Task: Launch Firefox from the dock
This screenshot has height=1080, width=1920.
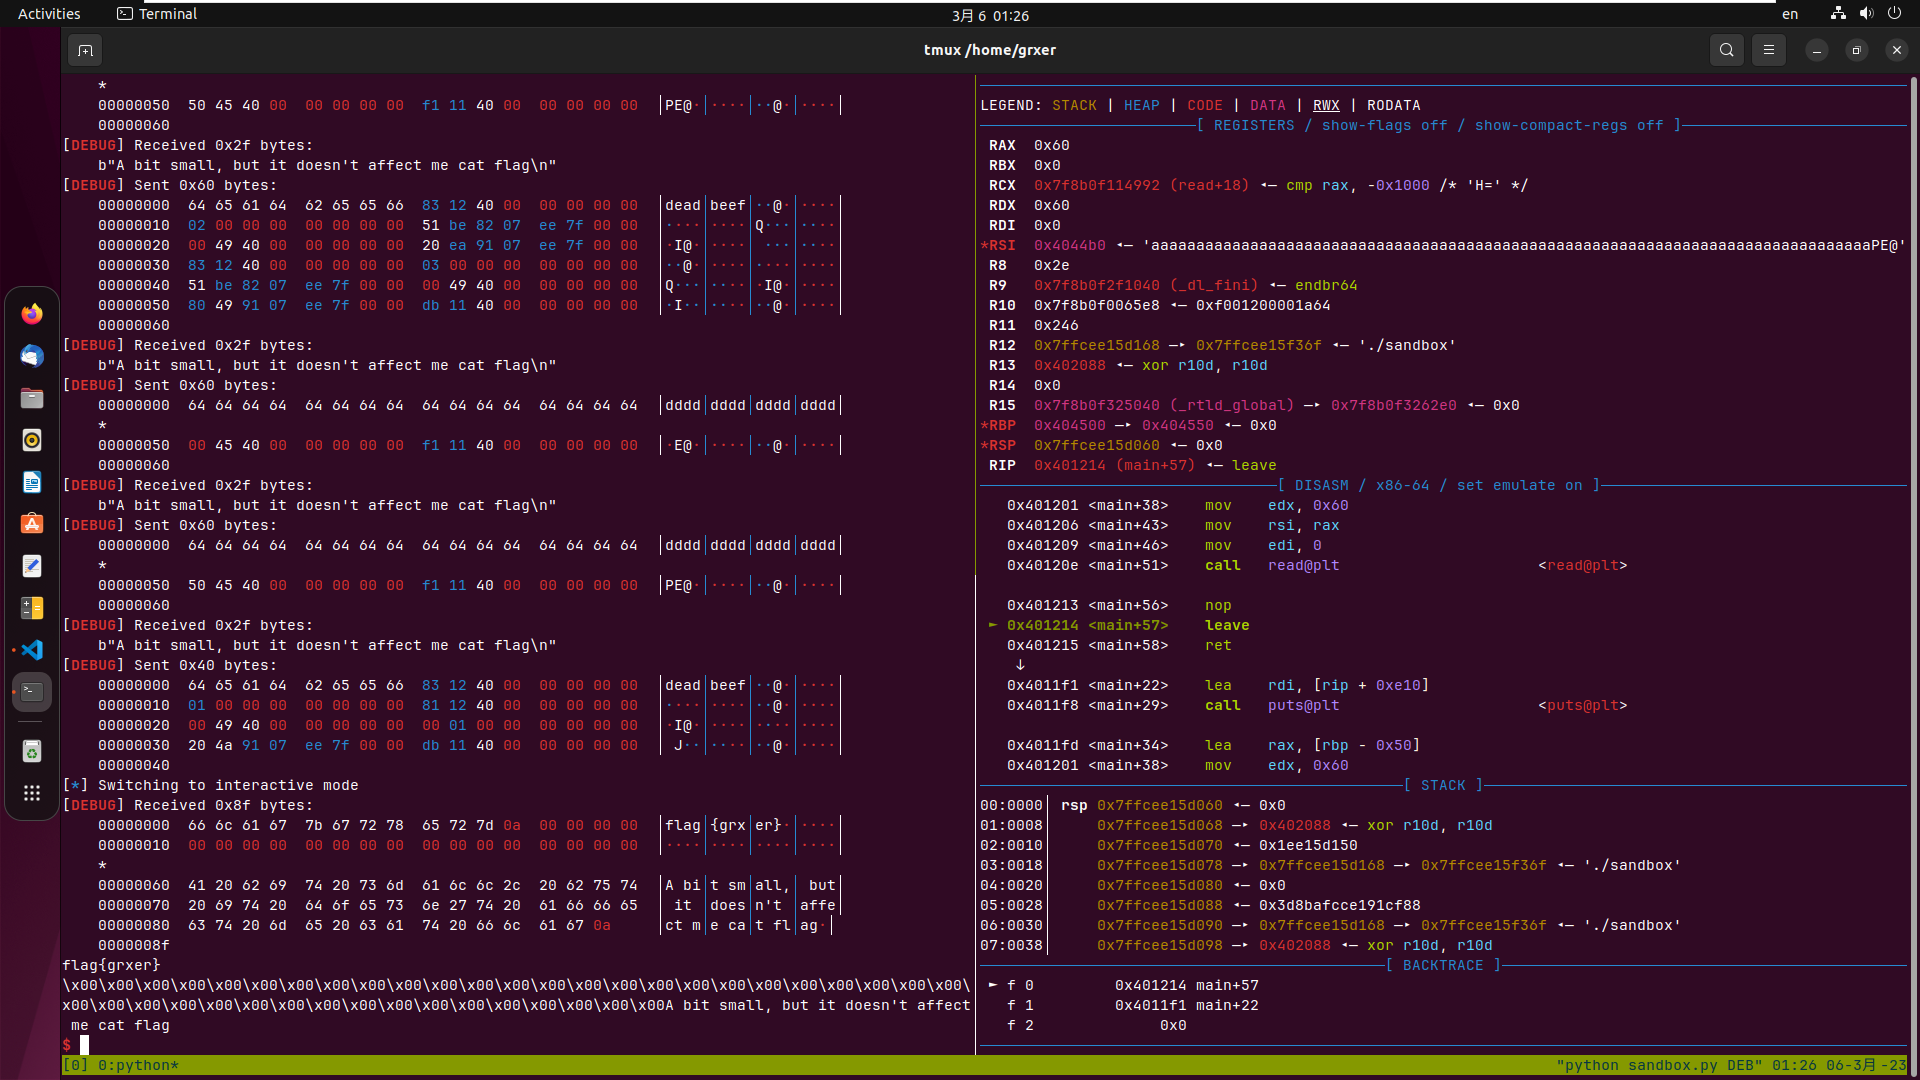Action: (x=32, y=314)
